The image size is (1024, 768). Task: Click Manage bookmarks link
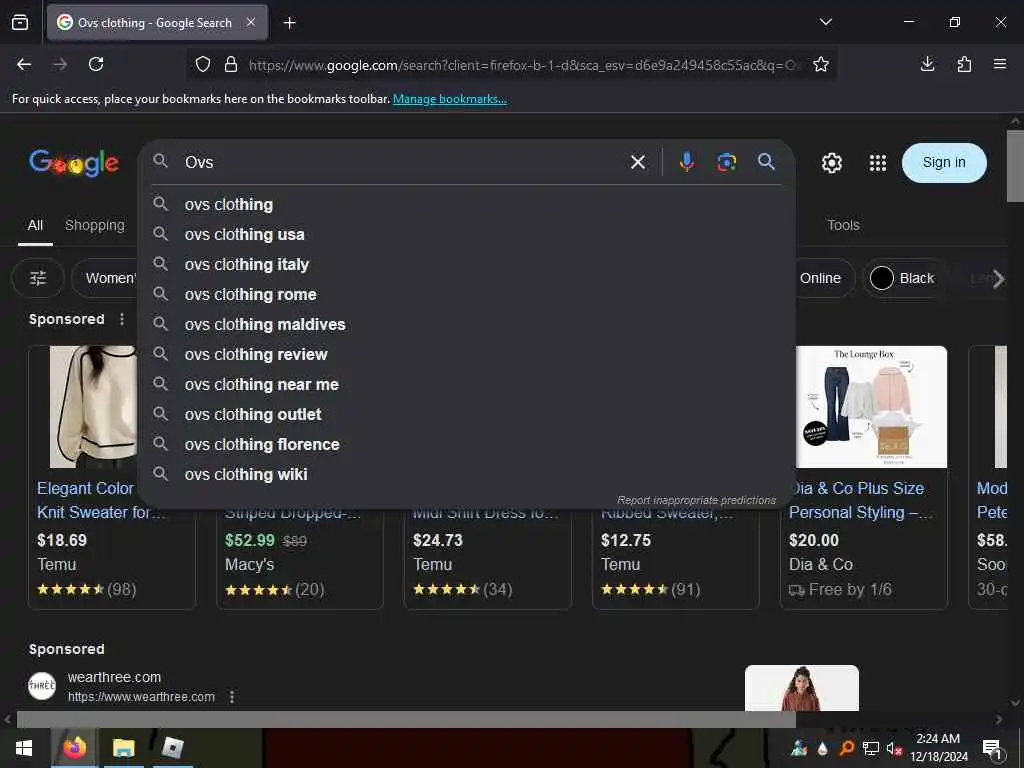click(449, 99)
